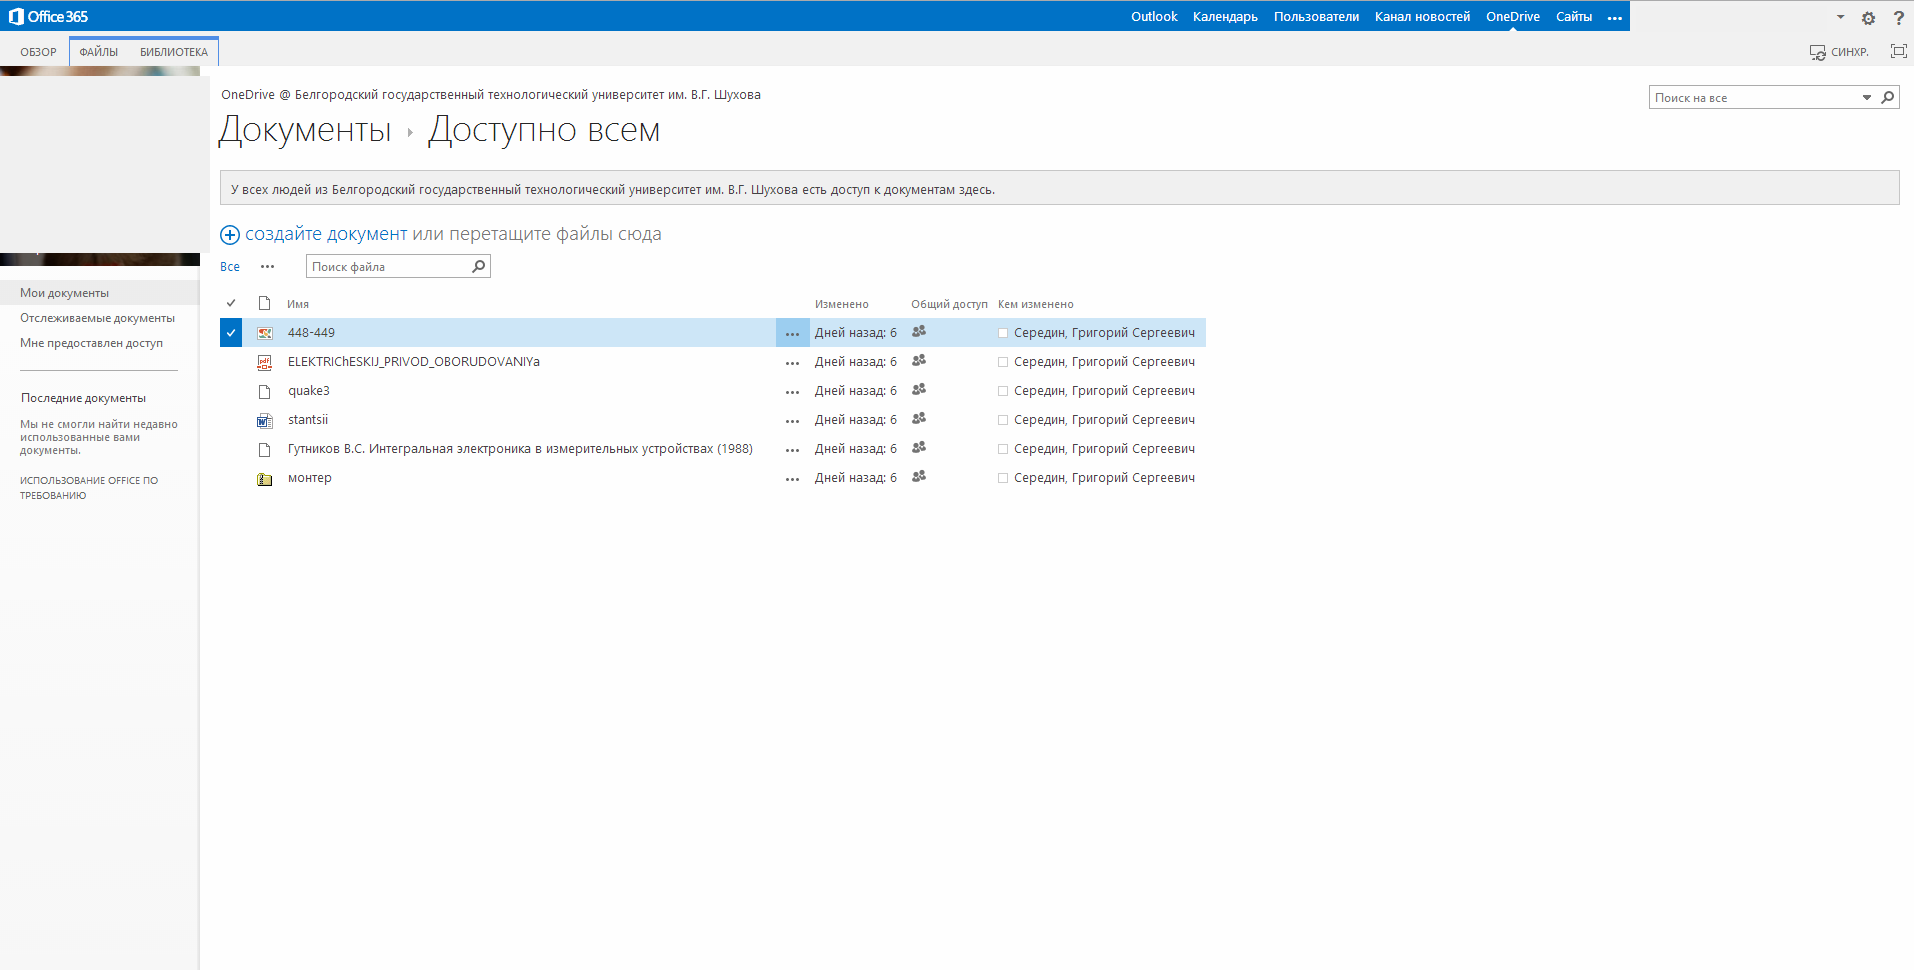The image size is (1914, 970).
Task: Click Середин, Григорий Сергеевич in quake3 row
Action: point(1104,391)
